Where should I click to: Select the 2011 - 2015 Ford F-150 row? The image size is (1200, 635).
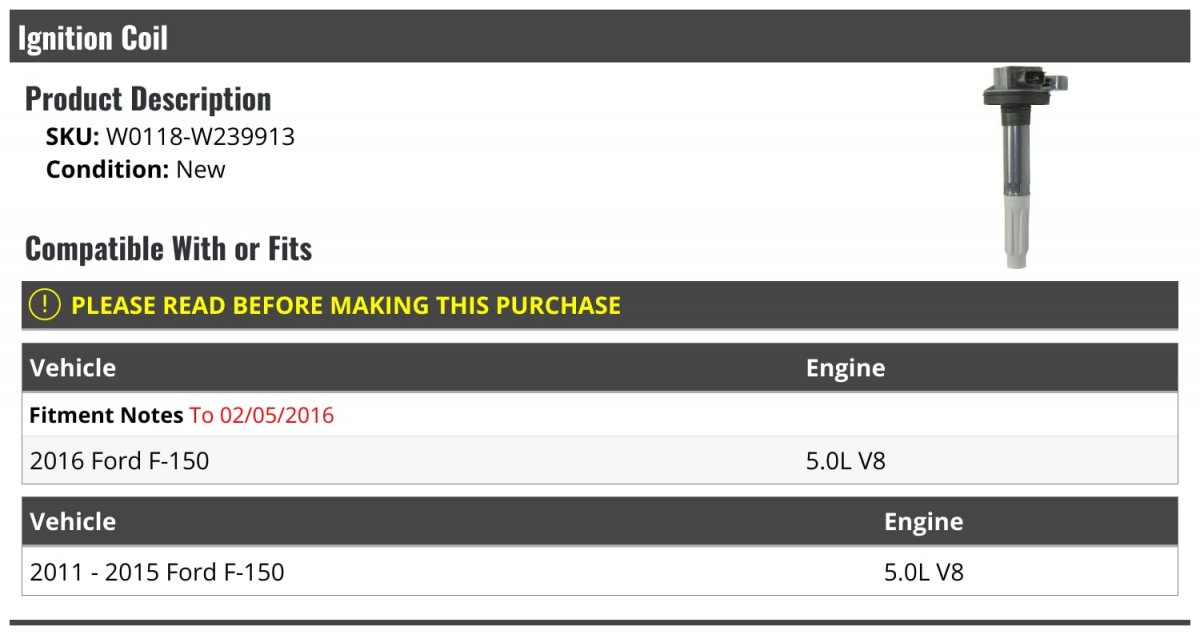coord(600,572)
